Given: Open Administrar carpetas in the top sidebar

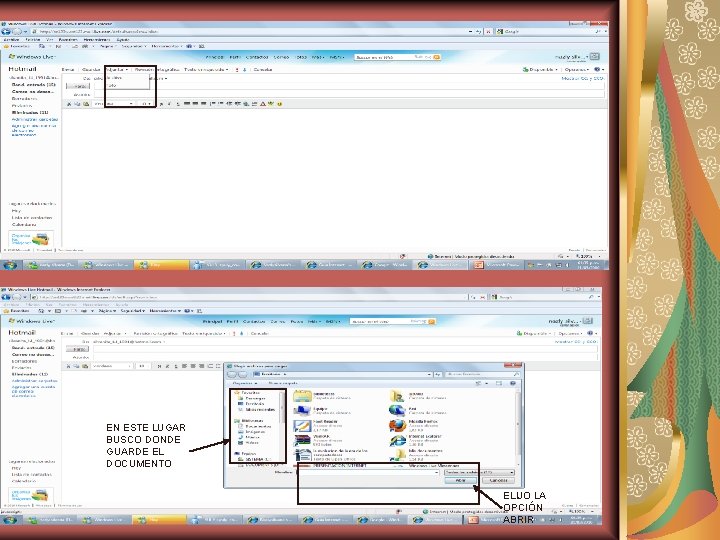Looking at the screenshot, I should tap(35, 119).
